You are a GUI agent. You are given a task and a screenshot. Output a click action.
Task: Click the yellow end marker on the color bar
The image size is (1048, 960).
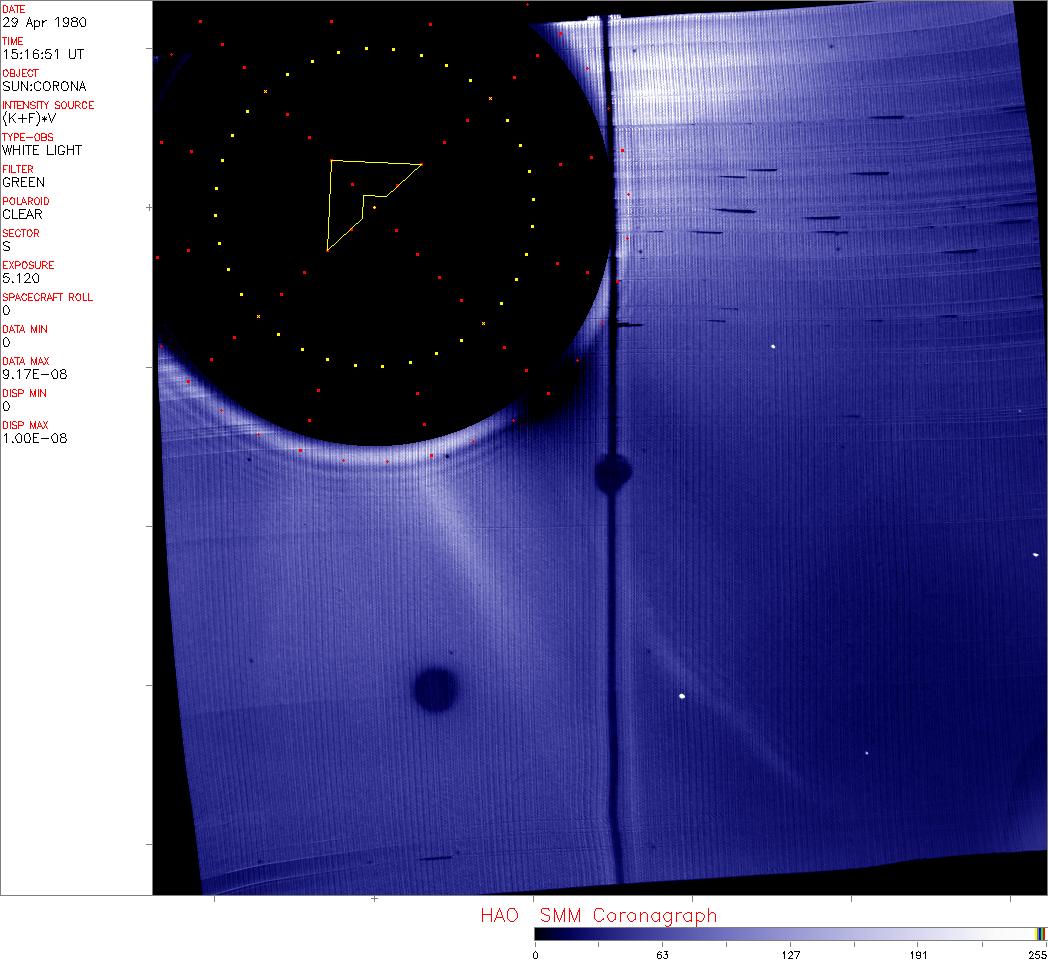[1040, 934]
